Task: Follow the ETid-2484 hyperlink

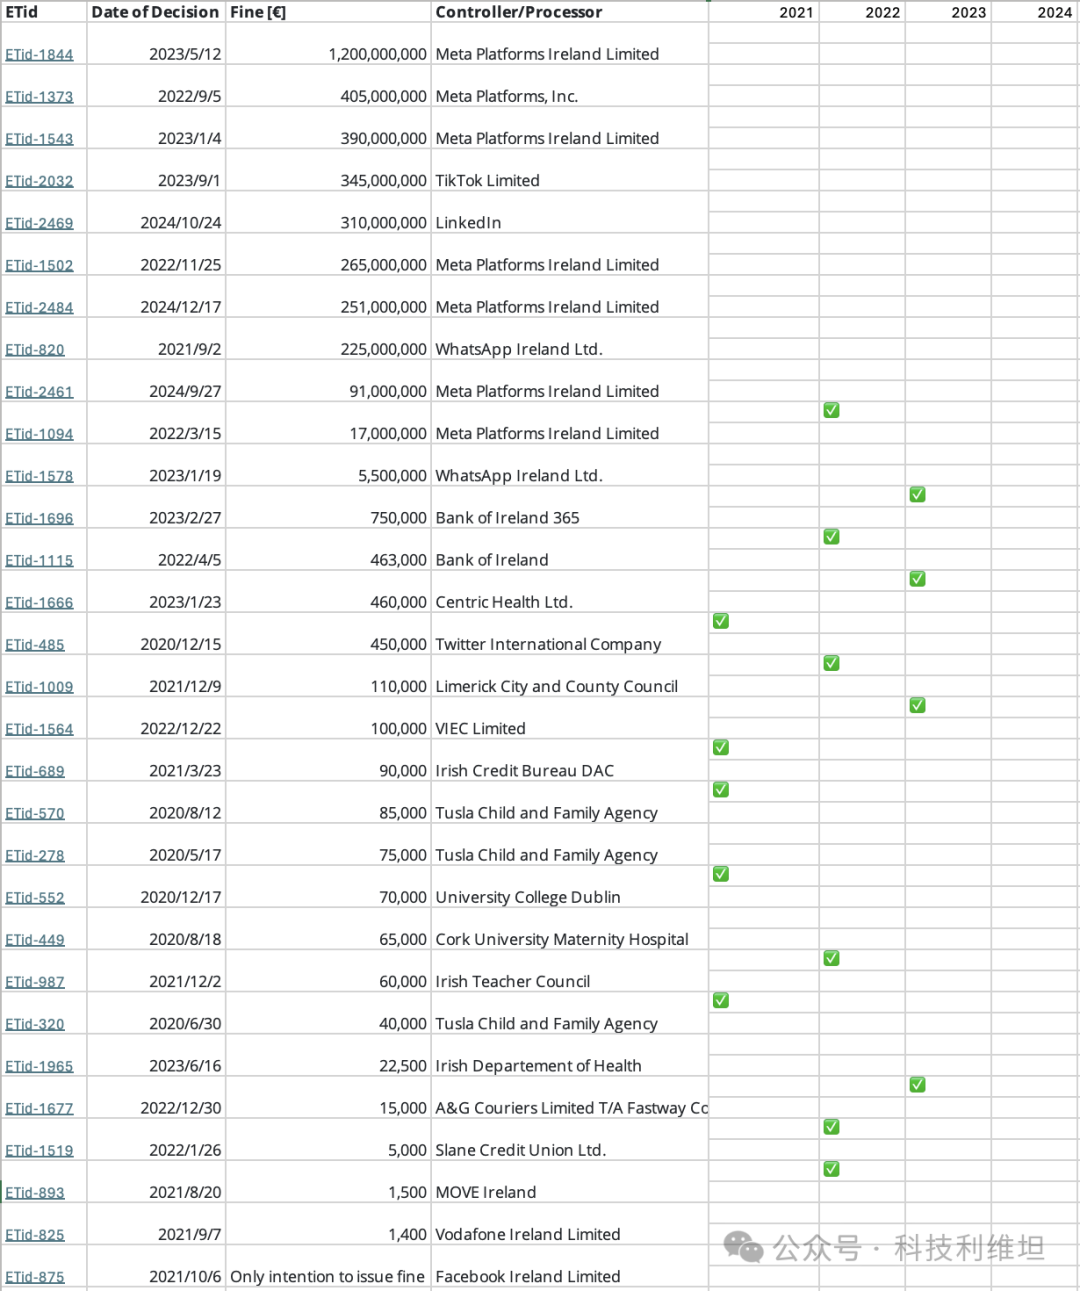Action: 39,307
